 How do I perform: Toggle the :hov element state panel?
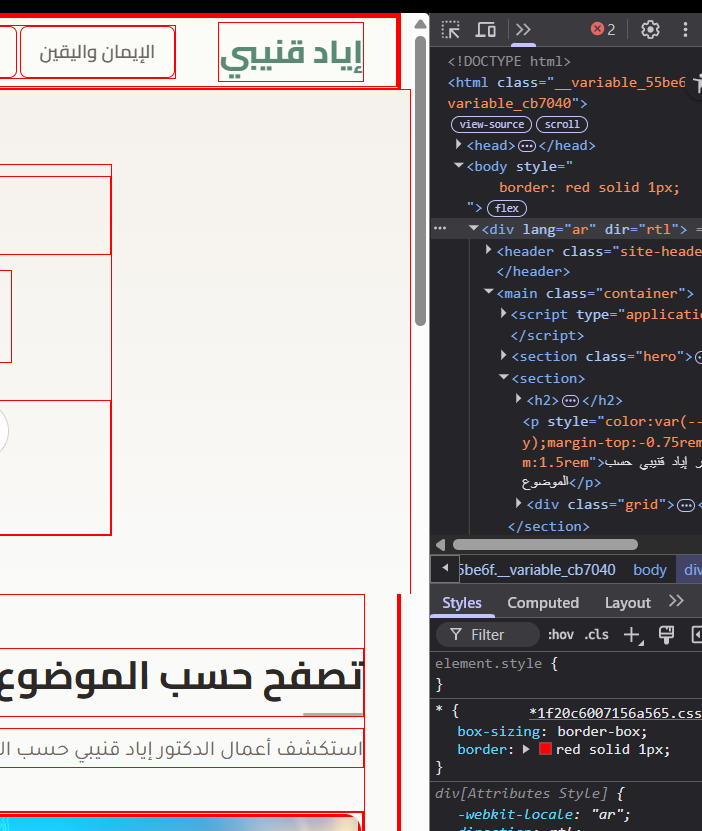pyautogui.click(x=561, y=634)
